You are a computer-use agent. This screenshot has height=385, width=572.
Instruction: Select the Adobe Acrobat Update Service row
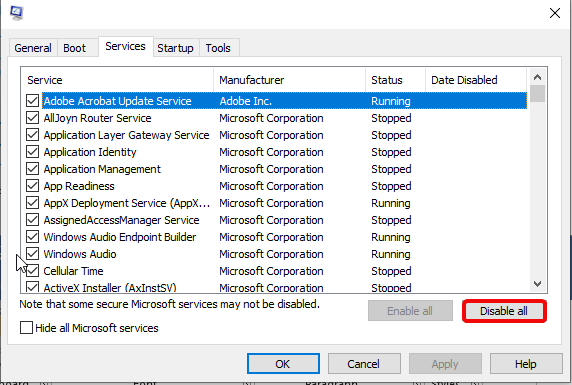coord(285,101)
